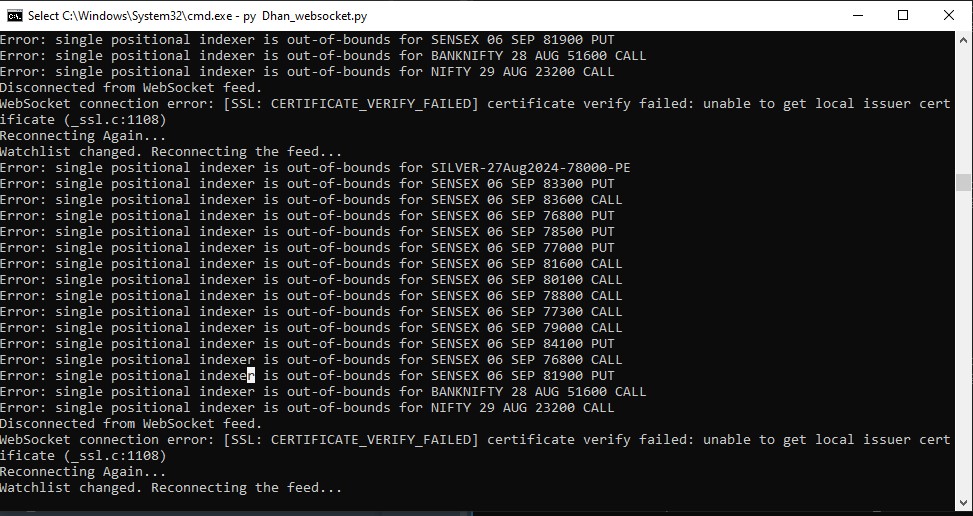
Task: Click the SILVER-27Aug2024-78000-PE error line
Action: [315, 167]
